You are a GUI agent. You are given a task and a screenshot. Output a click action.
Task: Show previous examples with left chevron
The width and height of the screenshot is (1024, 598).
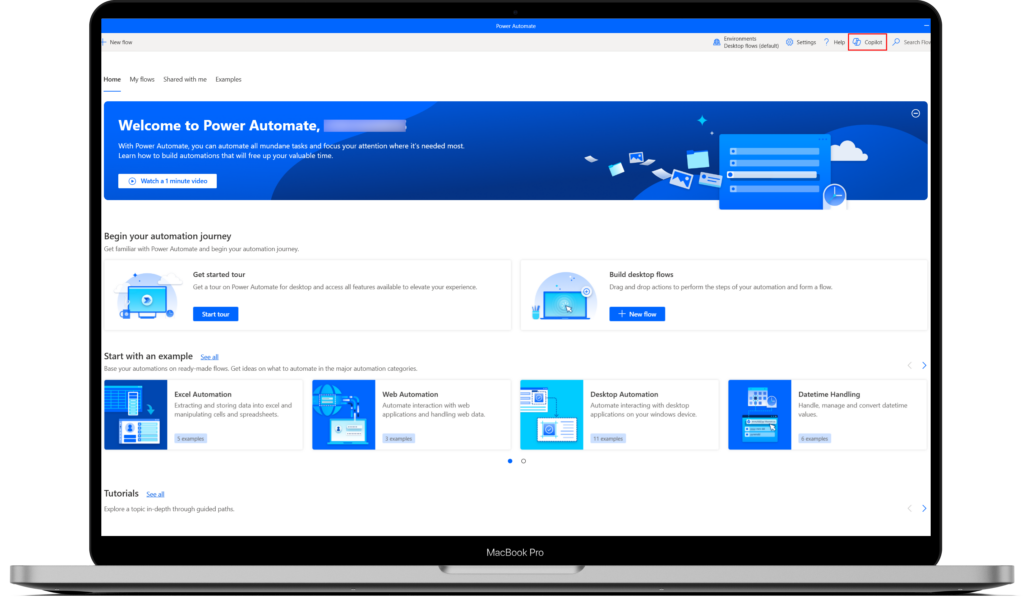coord(910,366)
